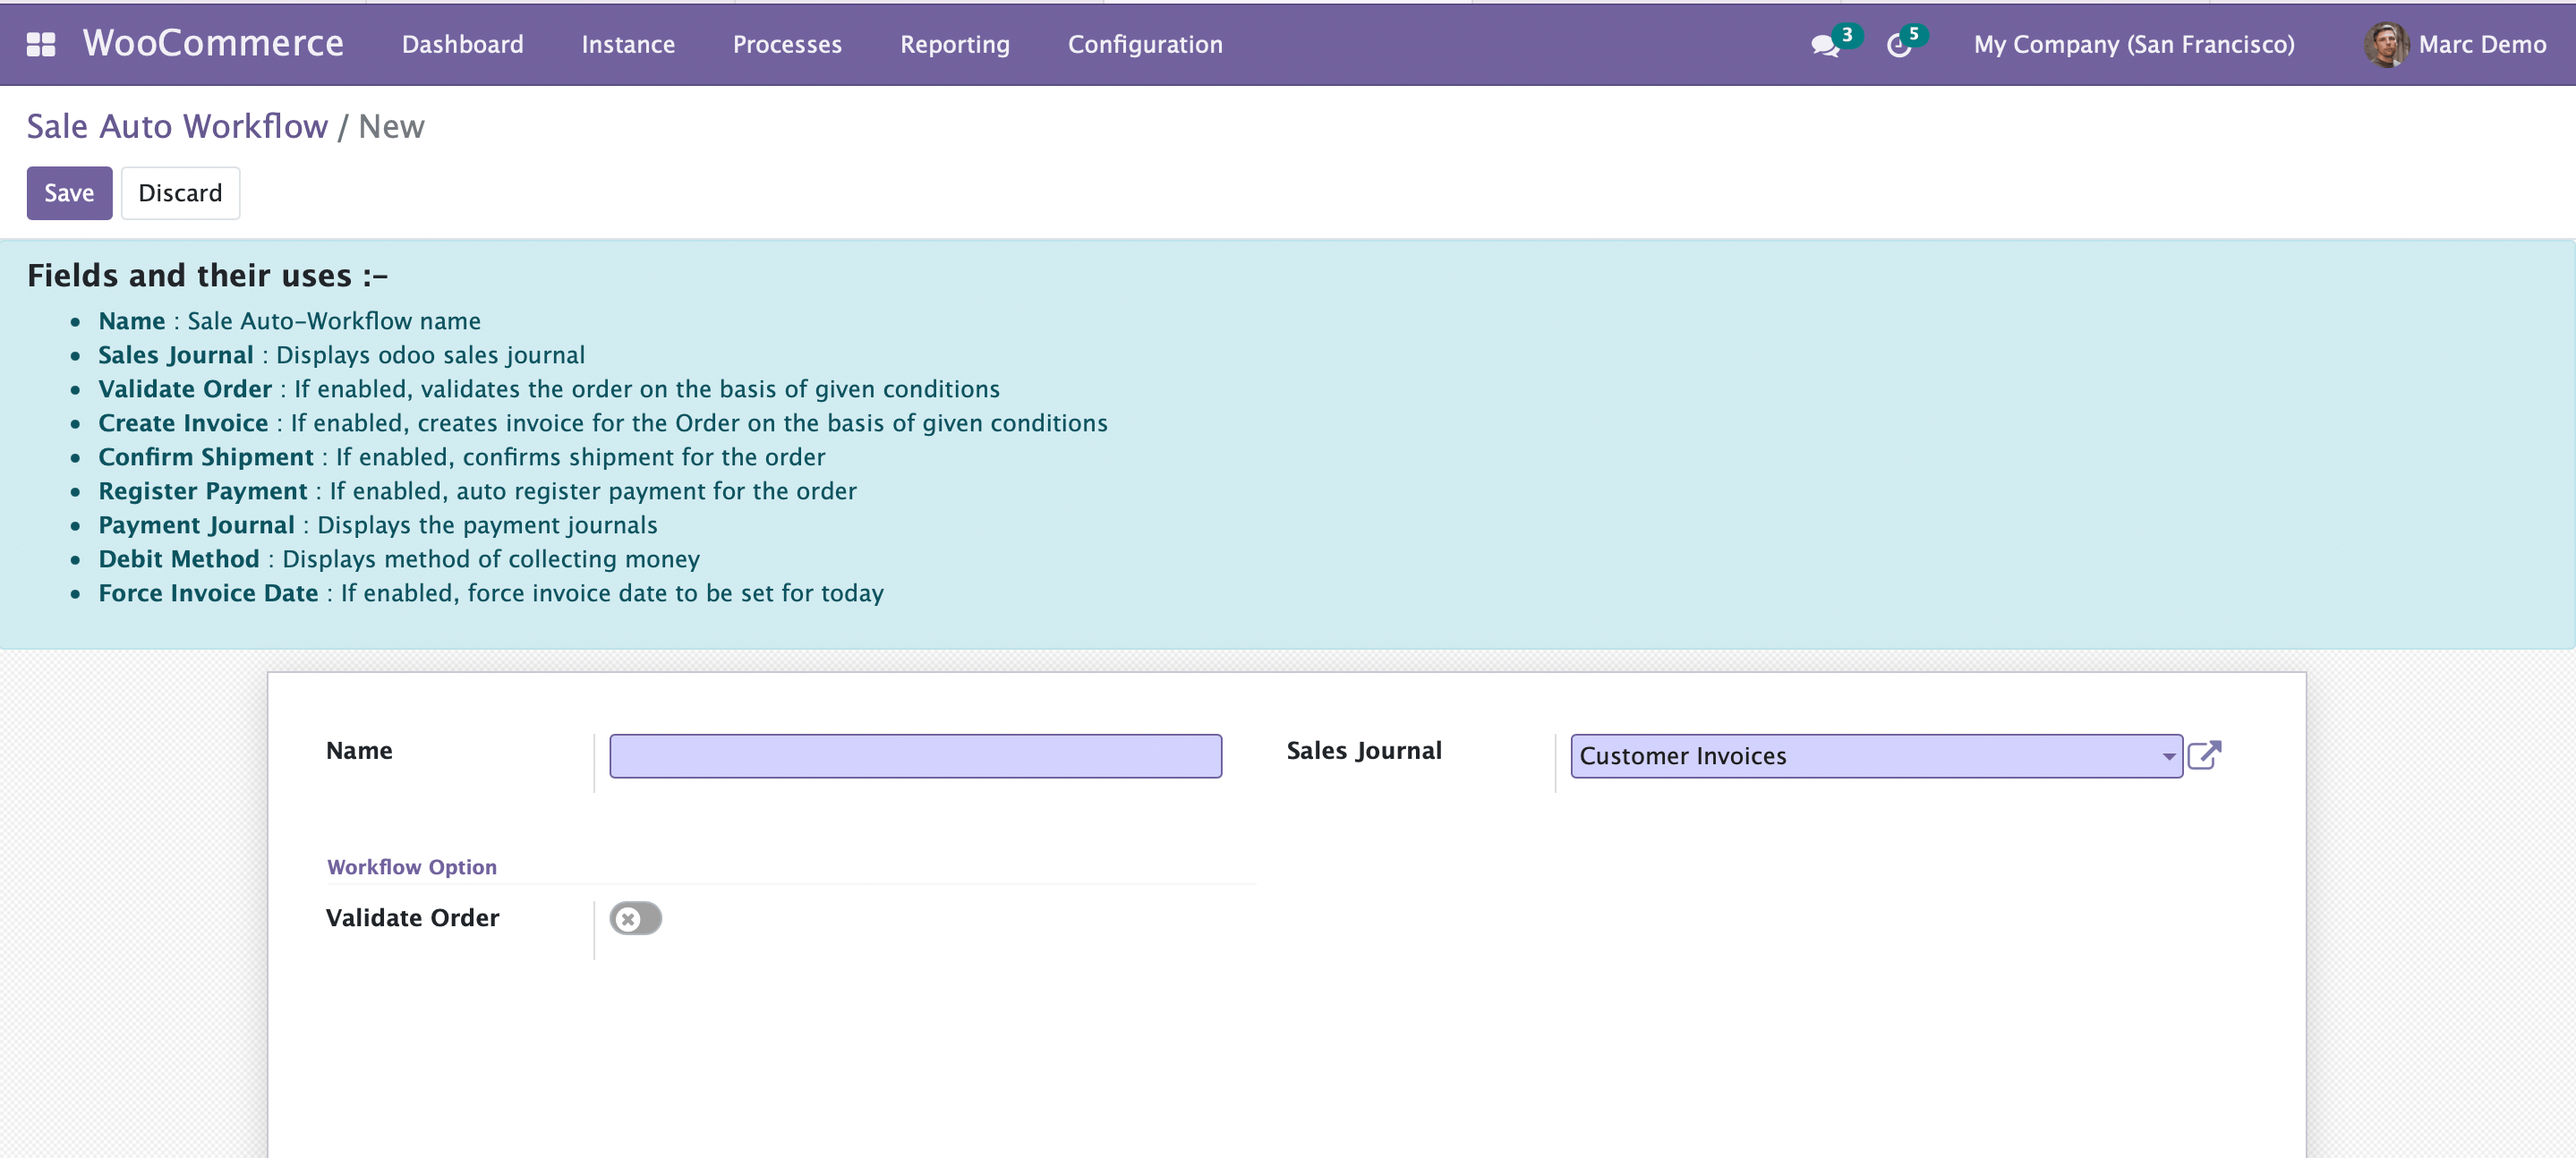Open My Company (San Francisco) switcher
Image resolution: width=2576 pixels, height=1158 pixels.
click(2134, 45)
